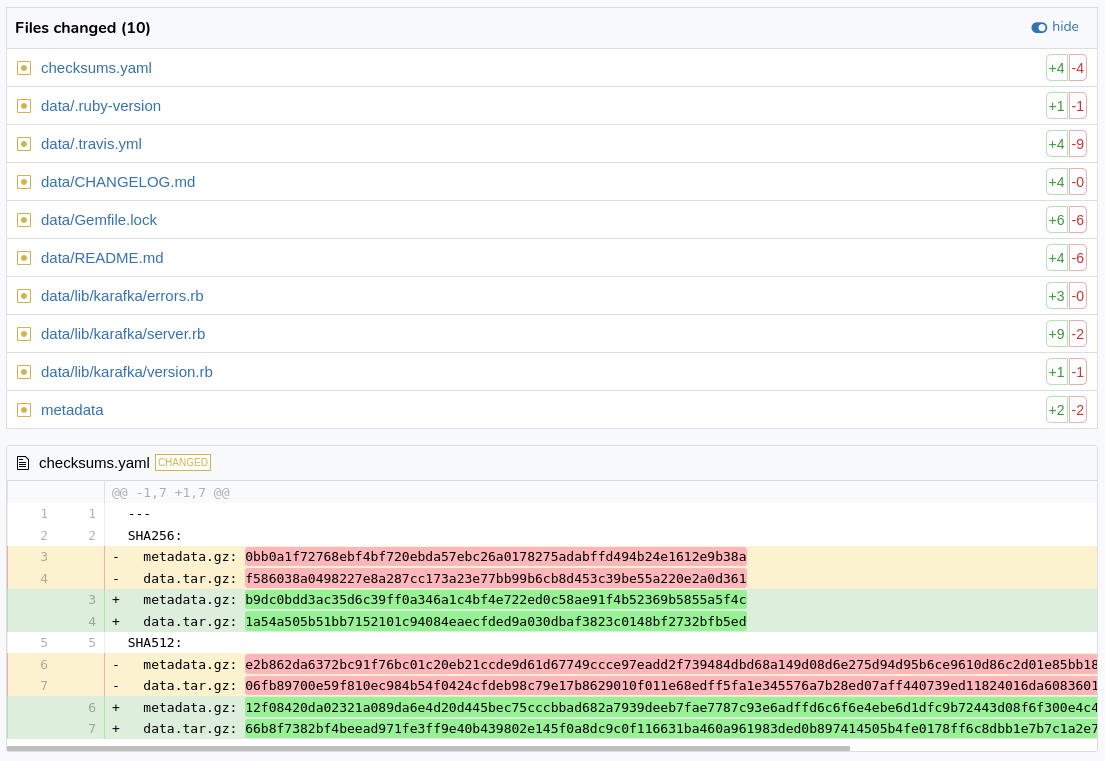Click changed-file icon beside checksums.yaml in list

pos(24,68)
